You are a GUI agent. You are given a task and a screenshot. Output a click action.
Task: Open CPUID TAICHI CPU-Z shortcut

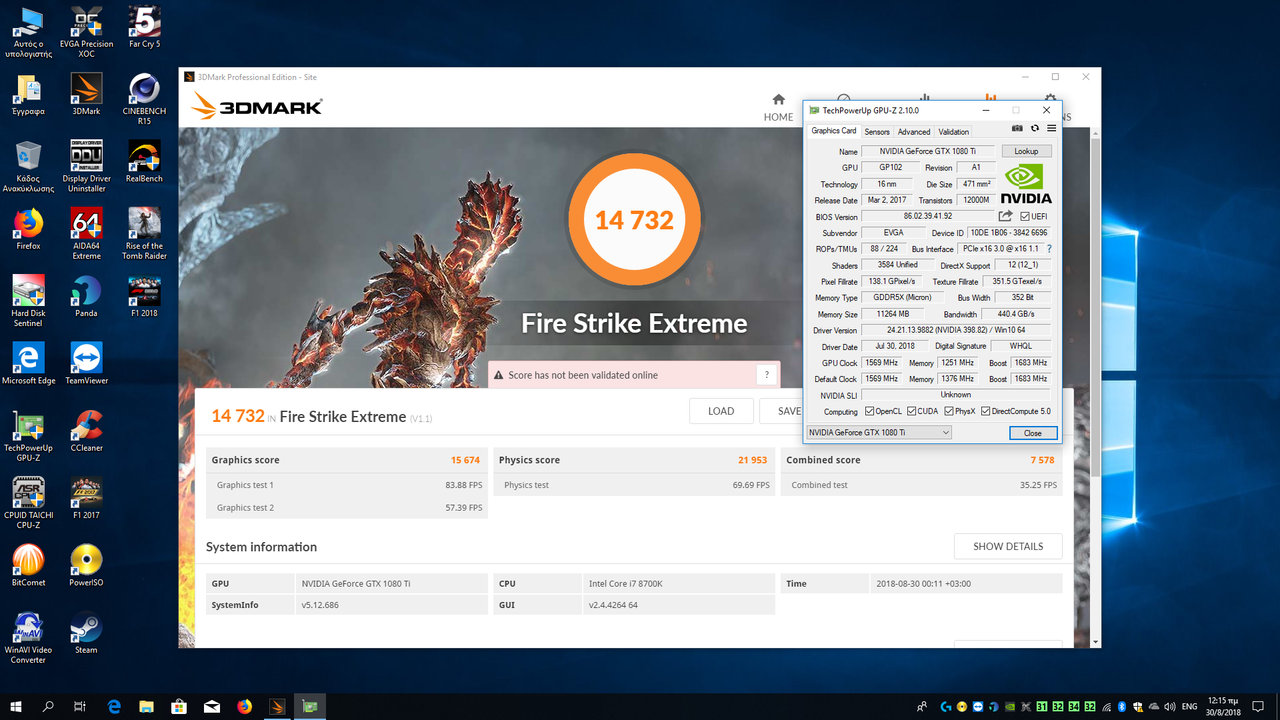[x=28, y=503]
